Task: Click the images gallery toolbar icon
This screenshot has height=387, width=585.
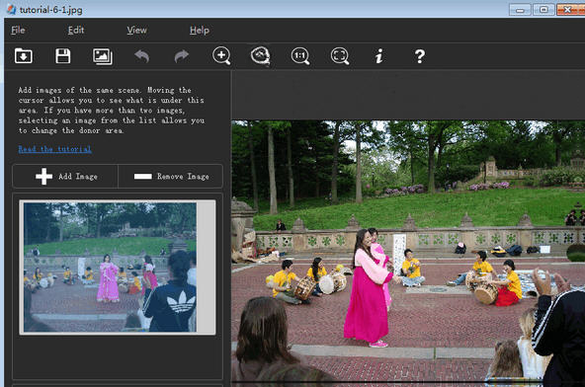Action: (103, 56)
